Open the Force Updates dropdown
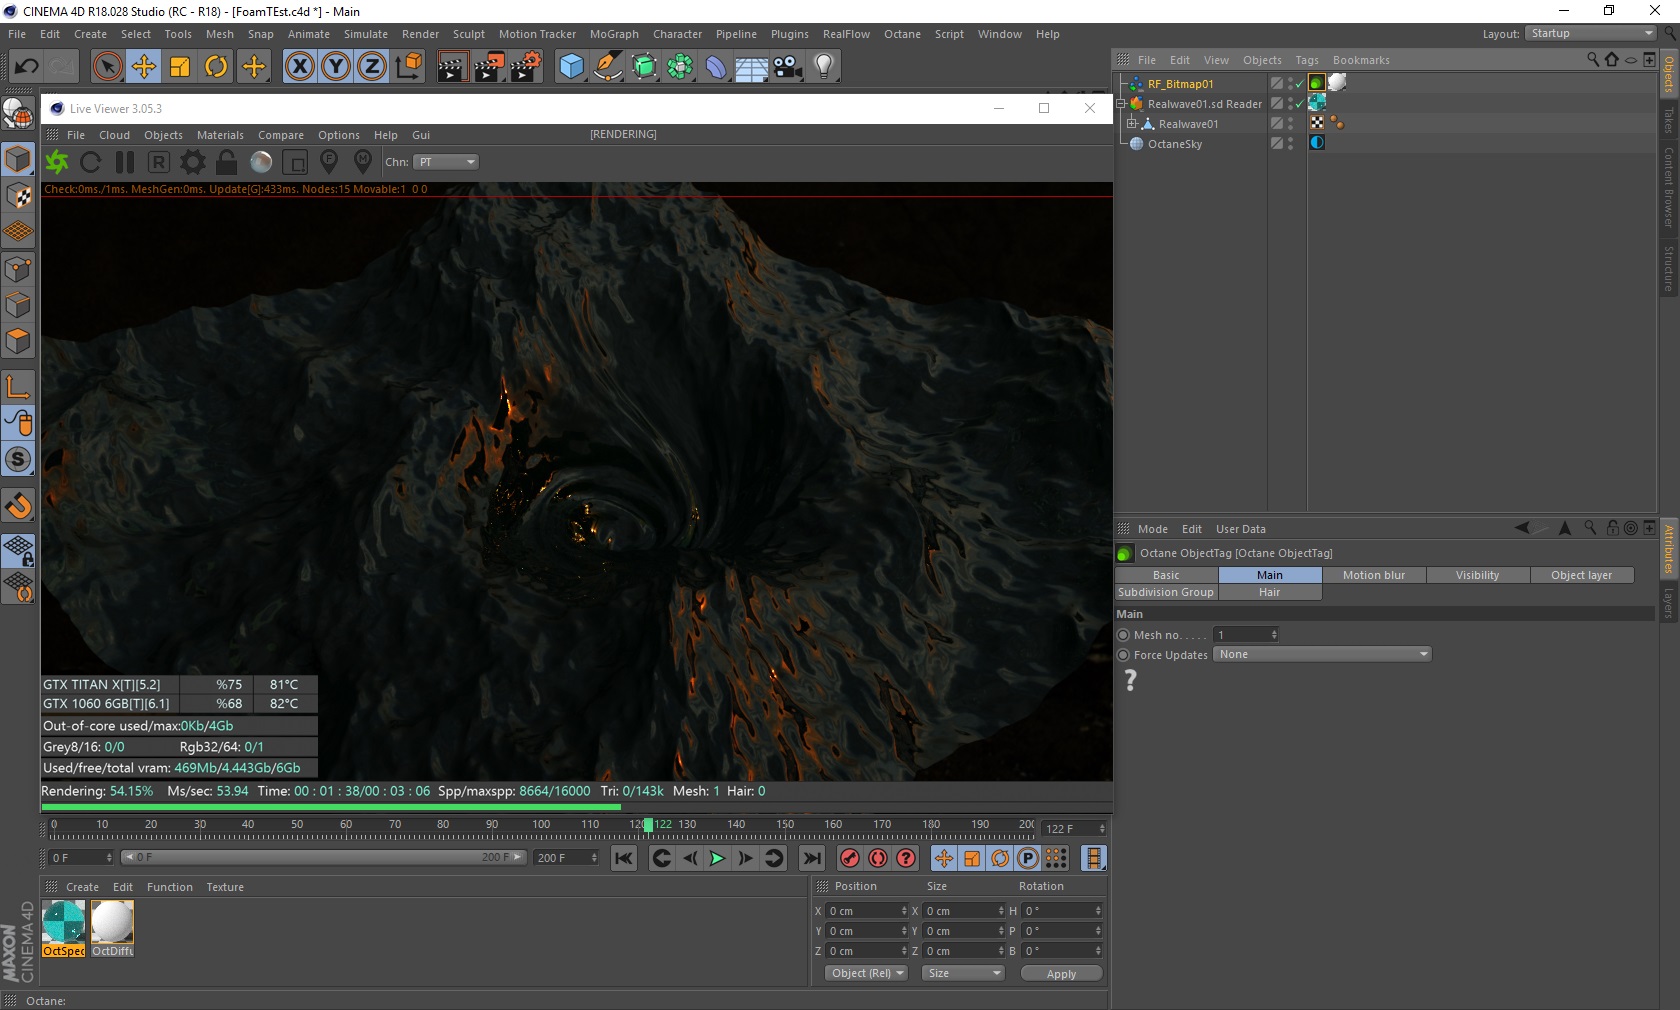Viewport: 1680px width, 1010px height. click(x=1322, y=655)
